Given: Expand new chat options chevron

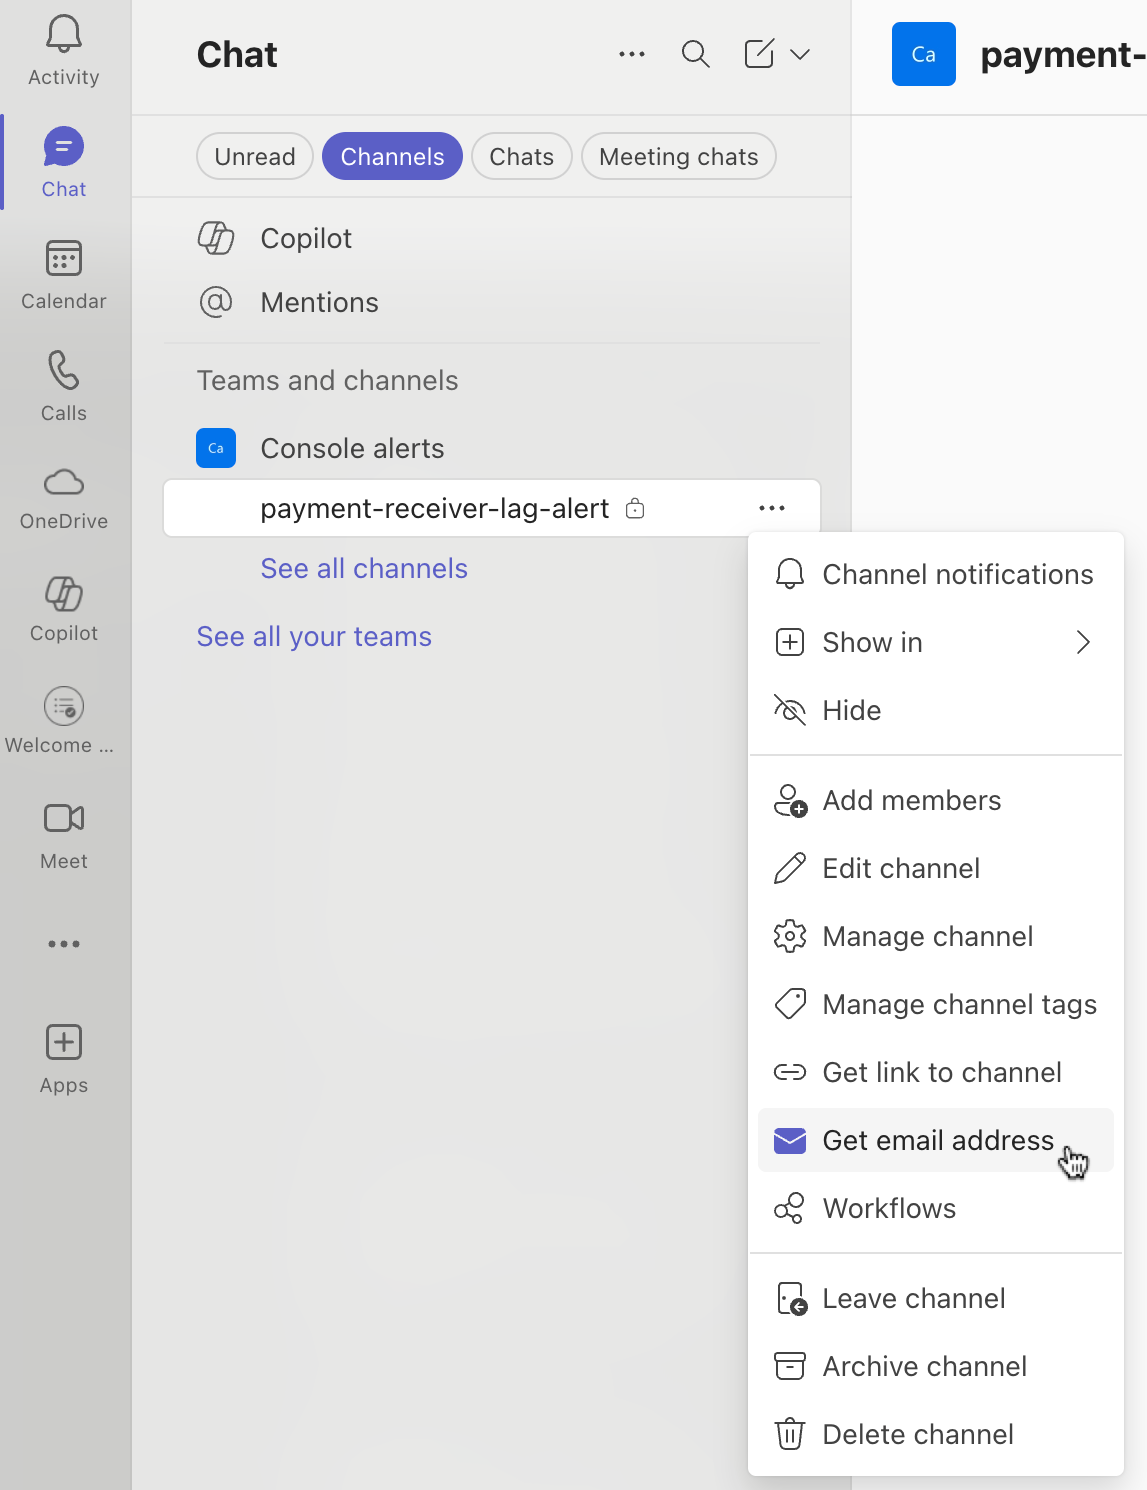Looking at the screenshot, I should coord(800,54).
